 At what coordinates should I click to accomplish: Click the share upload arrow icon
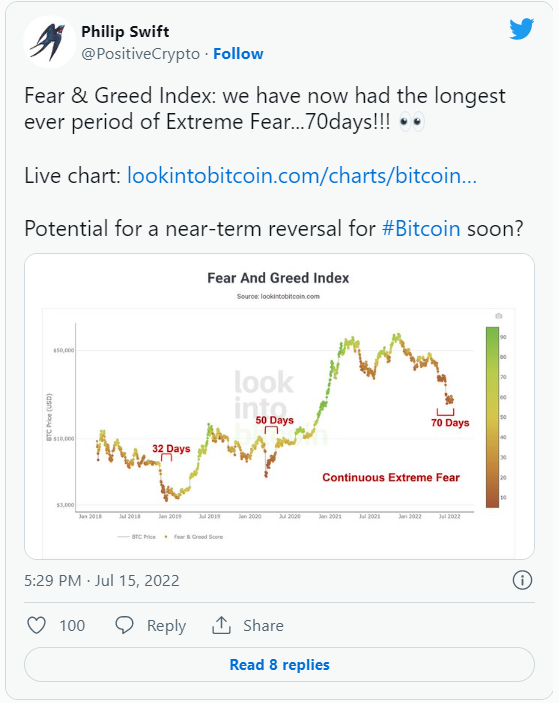pyautogui.click(x=221, y=625)
